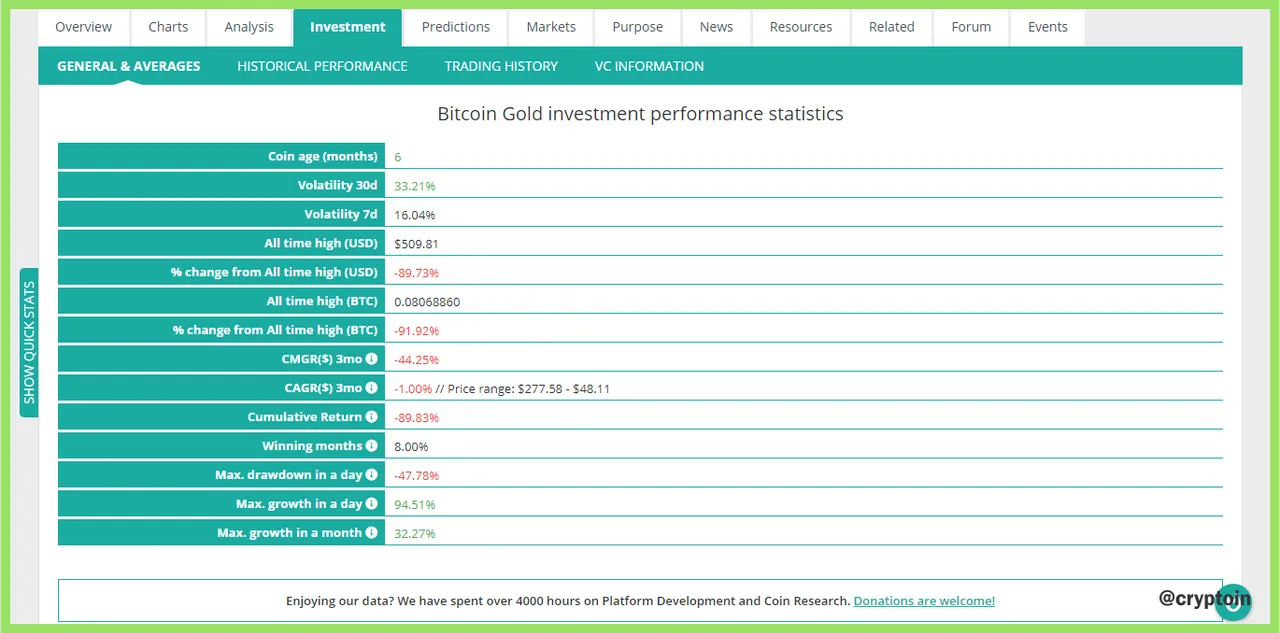This screenshot has width=1280, height=633.
Task: Click the Max. growth in a day value 94.51%
Action: tap(415, 505)
